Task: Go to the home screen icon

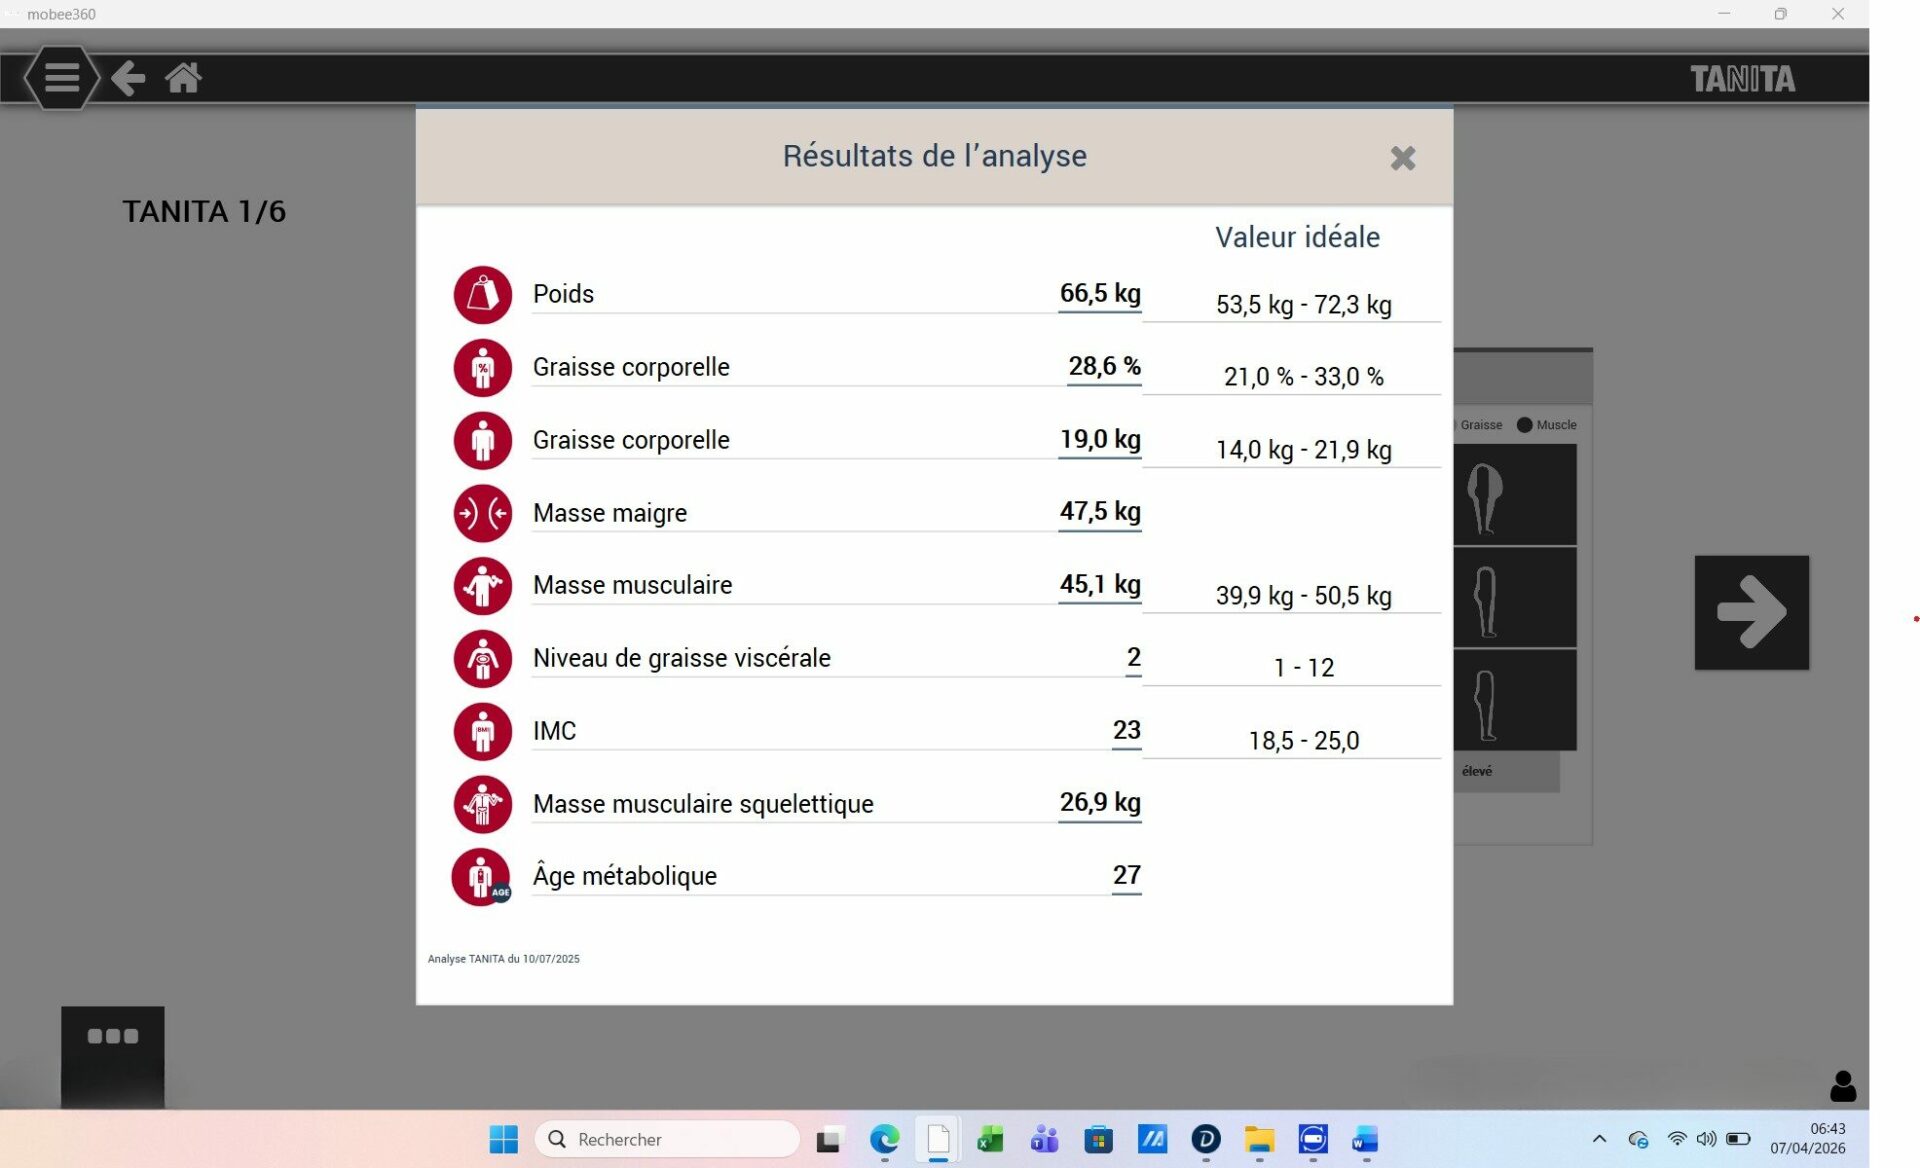Action: click(183, 77)
